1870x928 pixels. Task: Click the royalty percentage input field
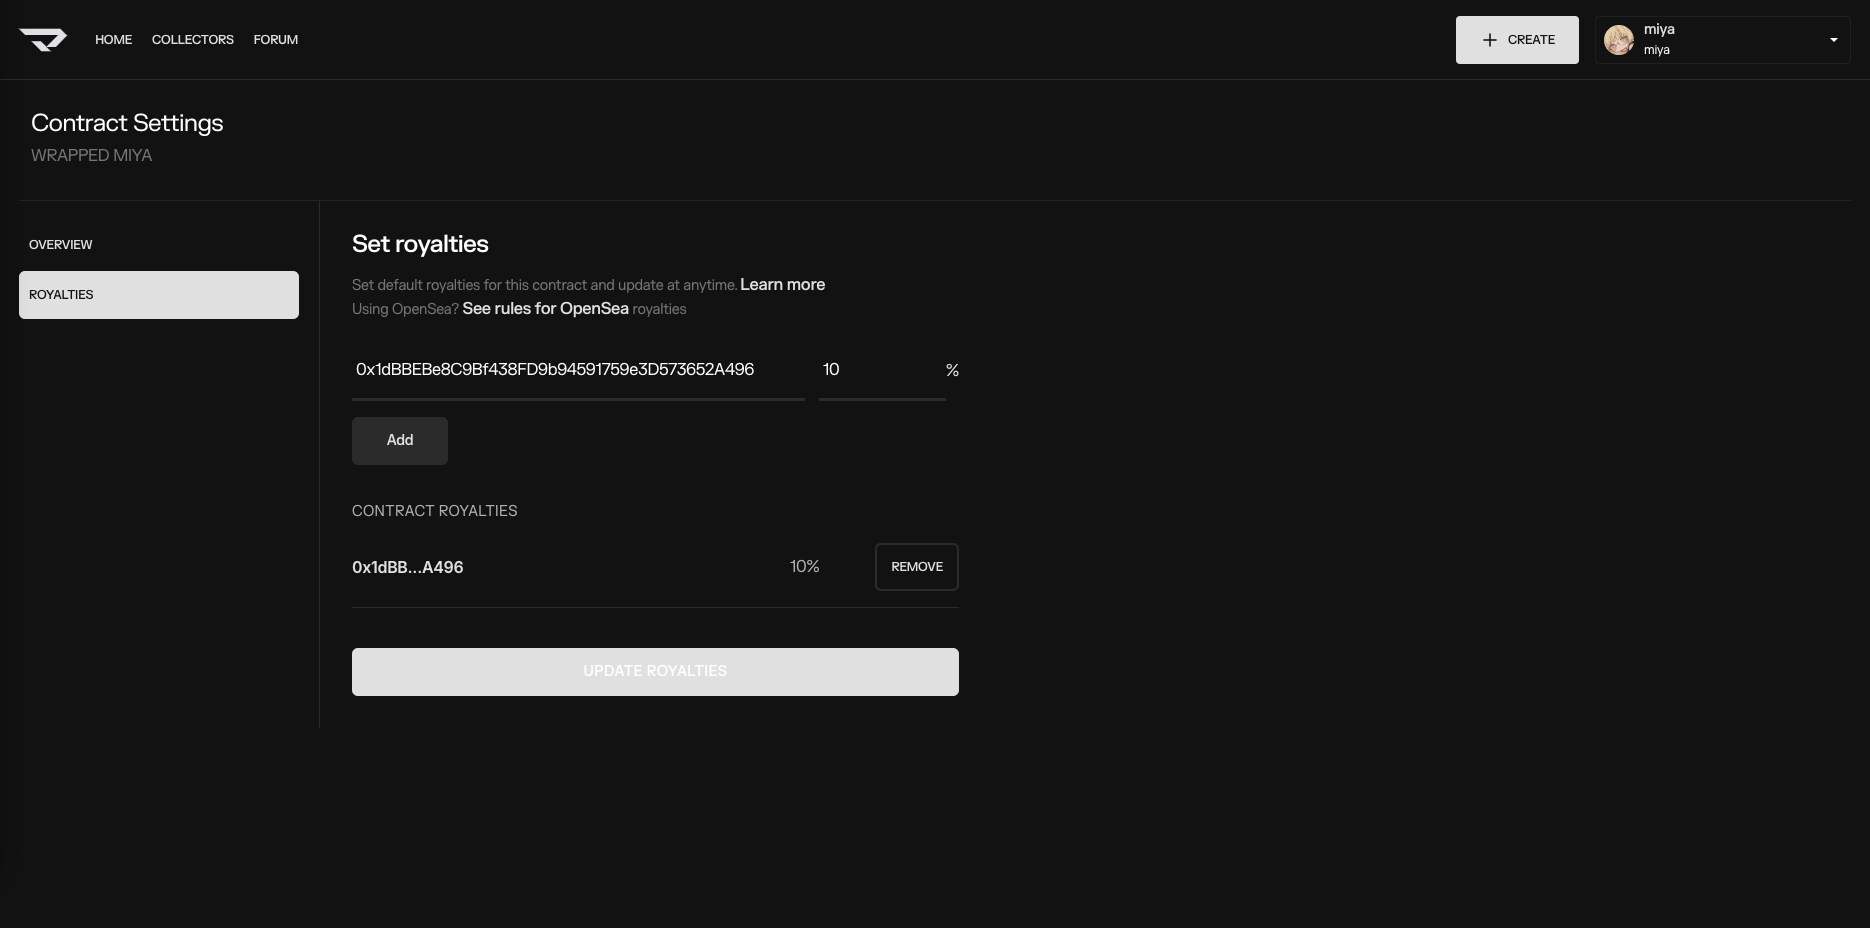880,370
